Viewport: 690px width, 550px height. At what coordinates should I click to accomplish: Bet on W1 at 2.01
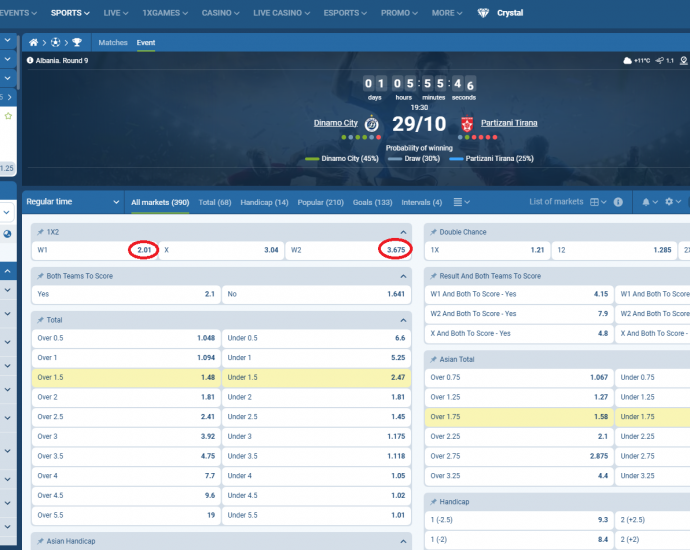95,250
